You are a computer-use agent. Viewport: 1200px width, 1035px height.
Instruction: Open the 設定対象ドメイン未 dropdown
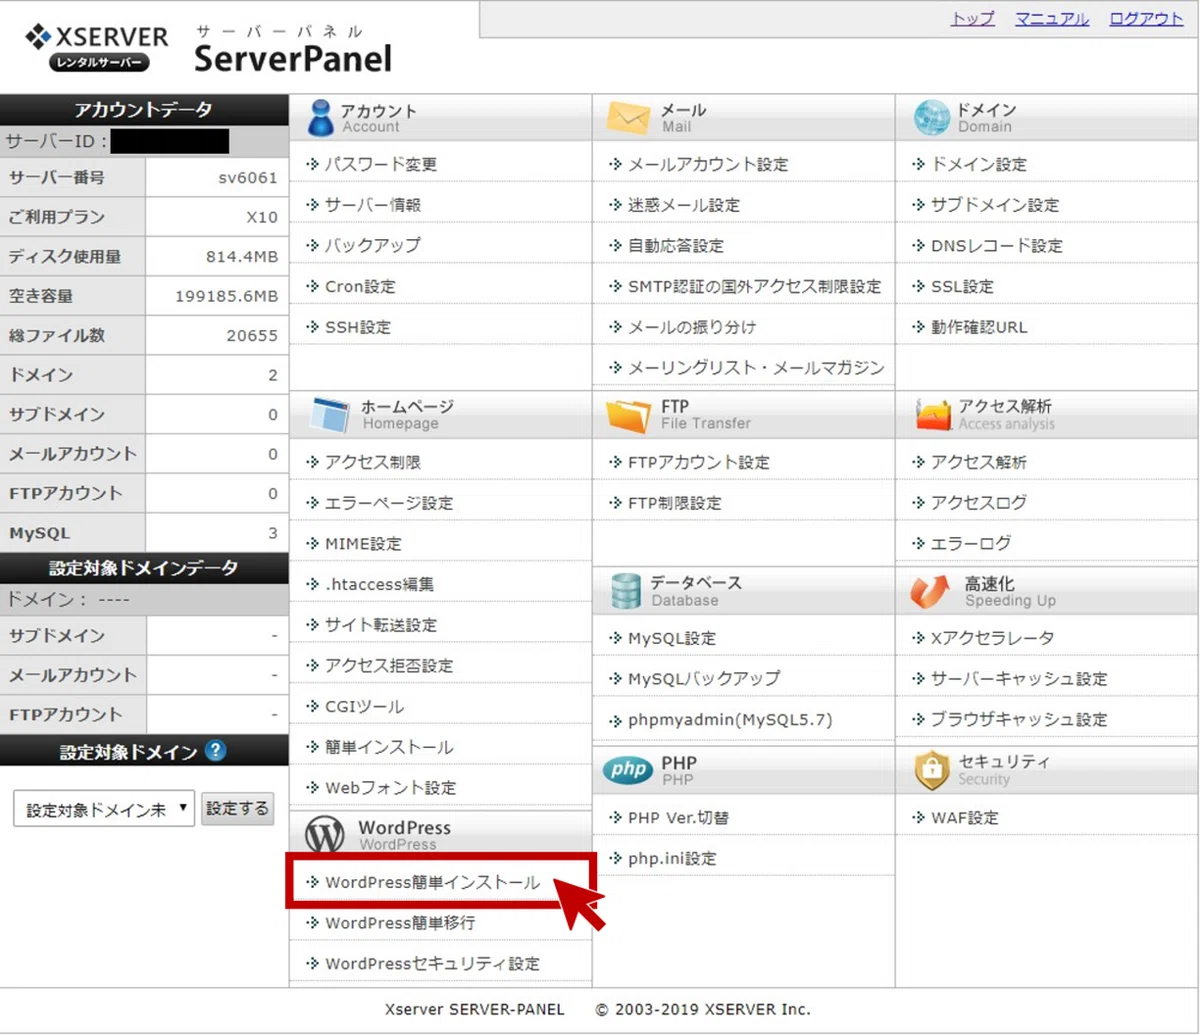click(x=103, y=809)
